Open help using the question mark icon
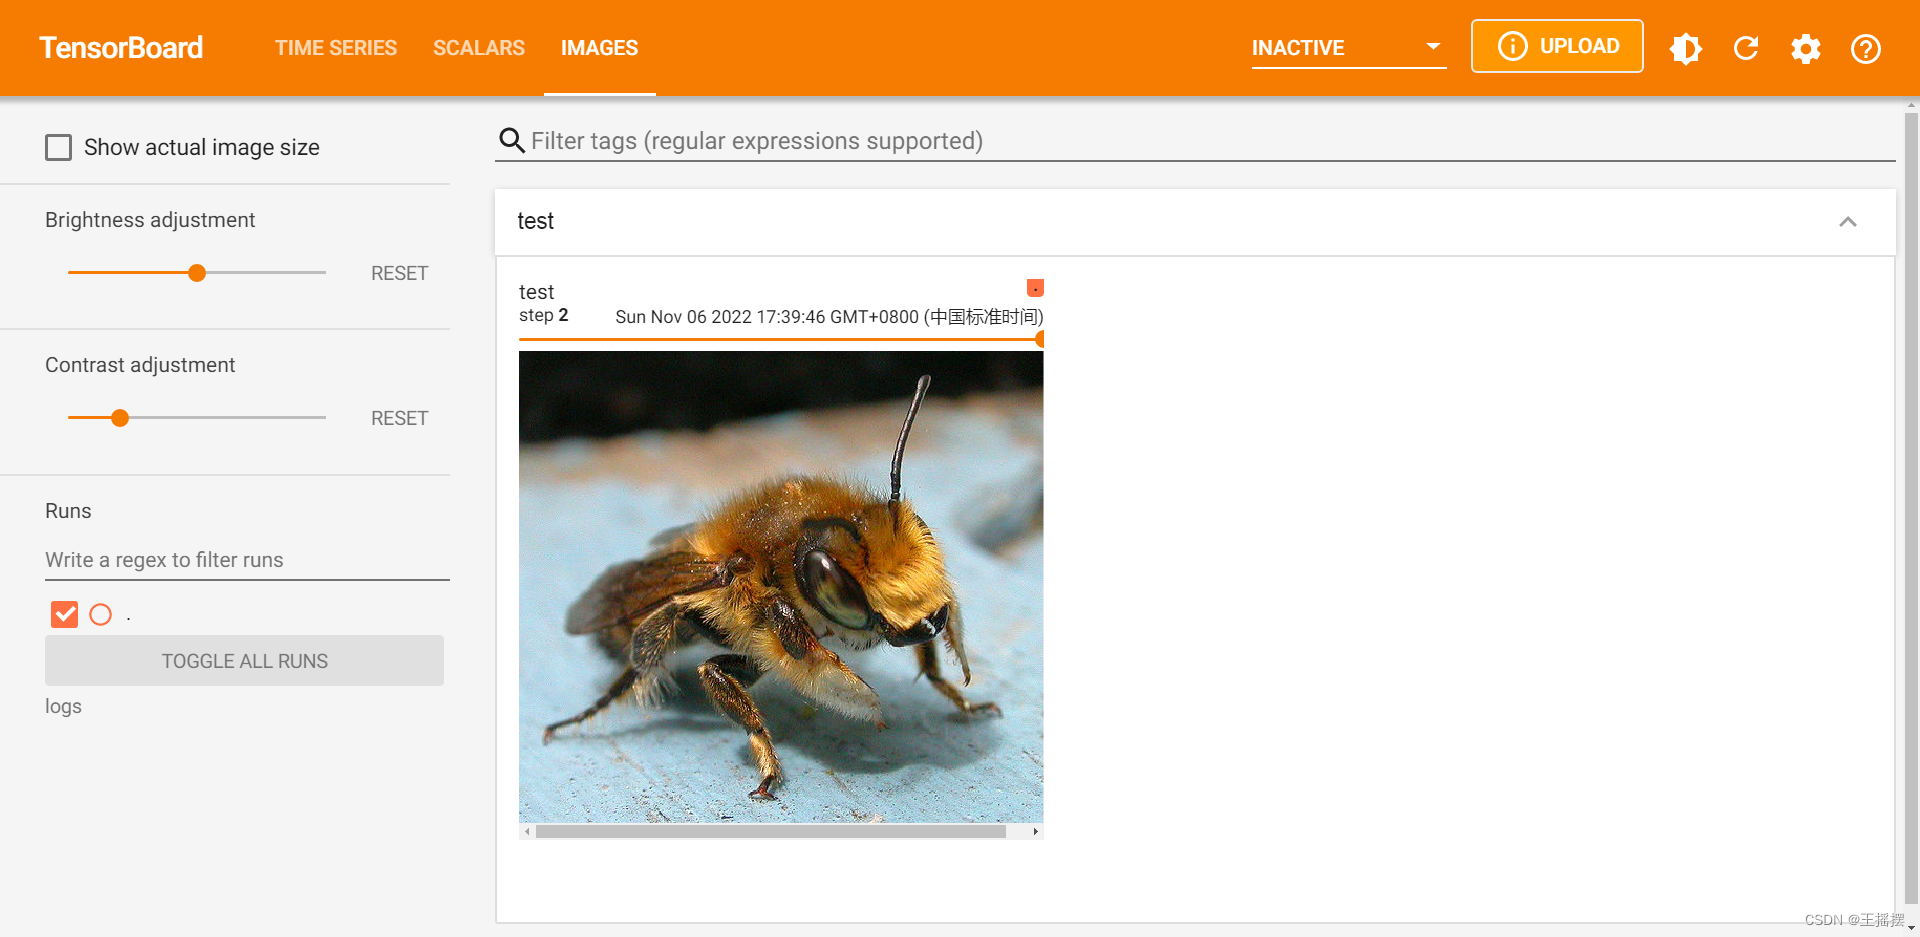 pos(1866,48)
